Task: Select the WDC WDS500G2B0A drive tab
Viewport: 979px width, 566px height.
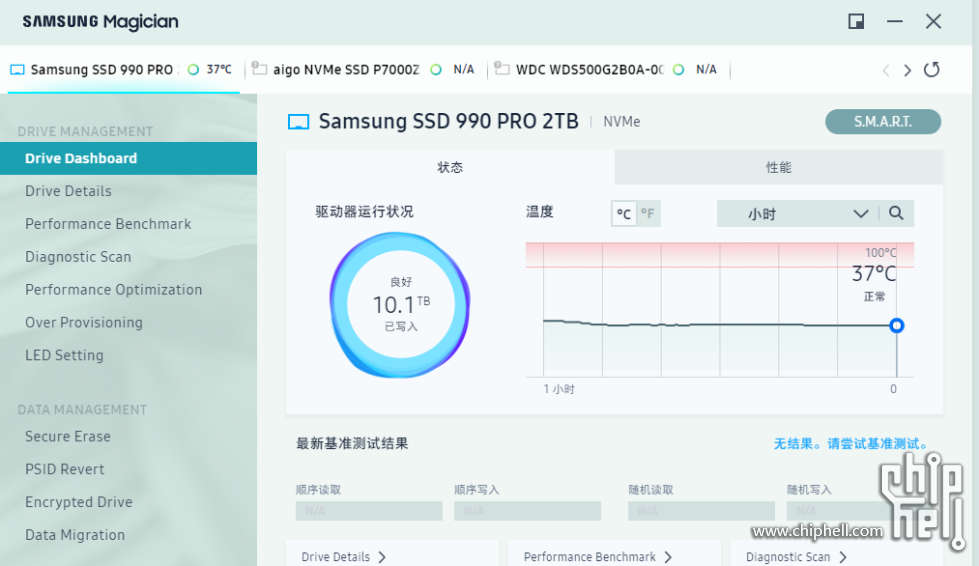Action: coord(609,69)
